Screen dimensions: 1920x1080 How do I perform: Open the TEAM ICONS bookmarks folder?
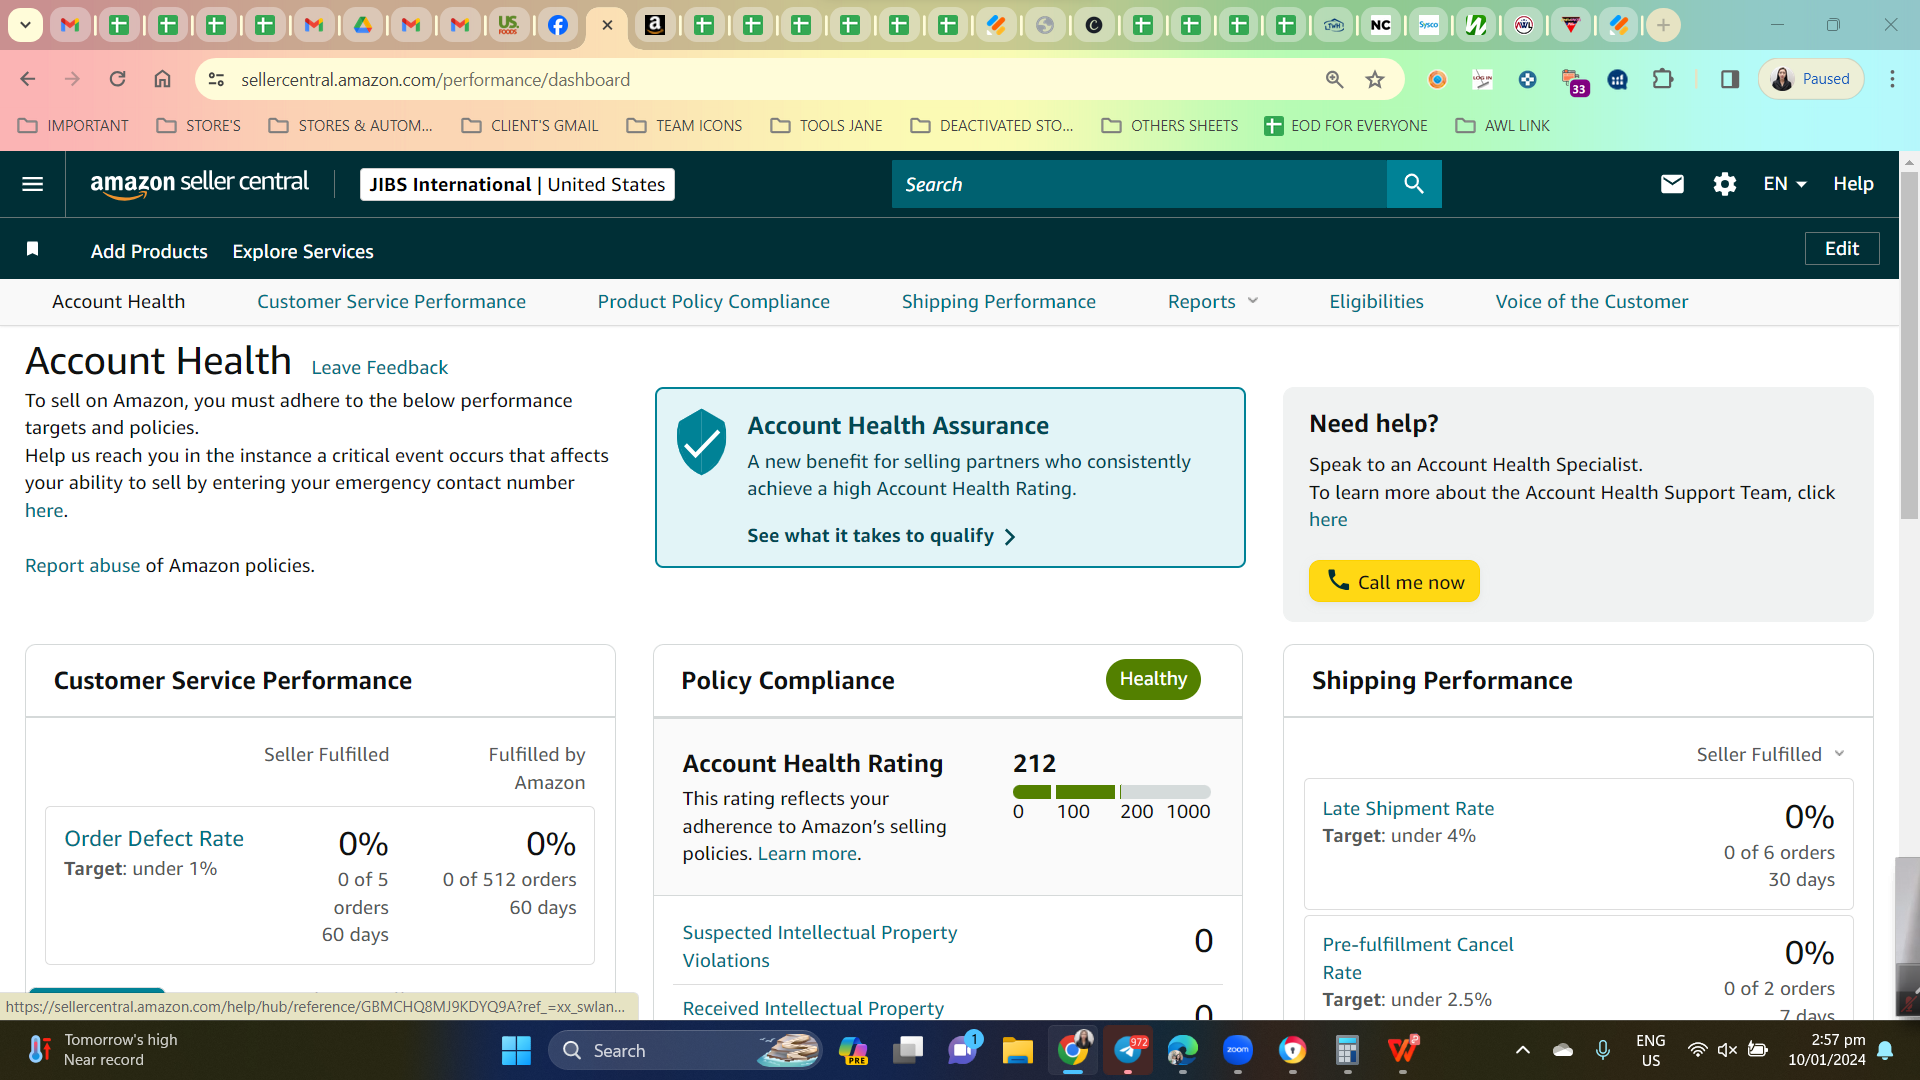pos(684,126)
